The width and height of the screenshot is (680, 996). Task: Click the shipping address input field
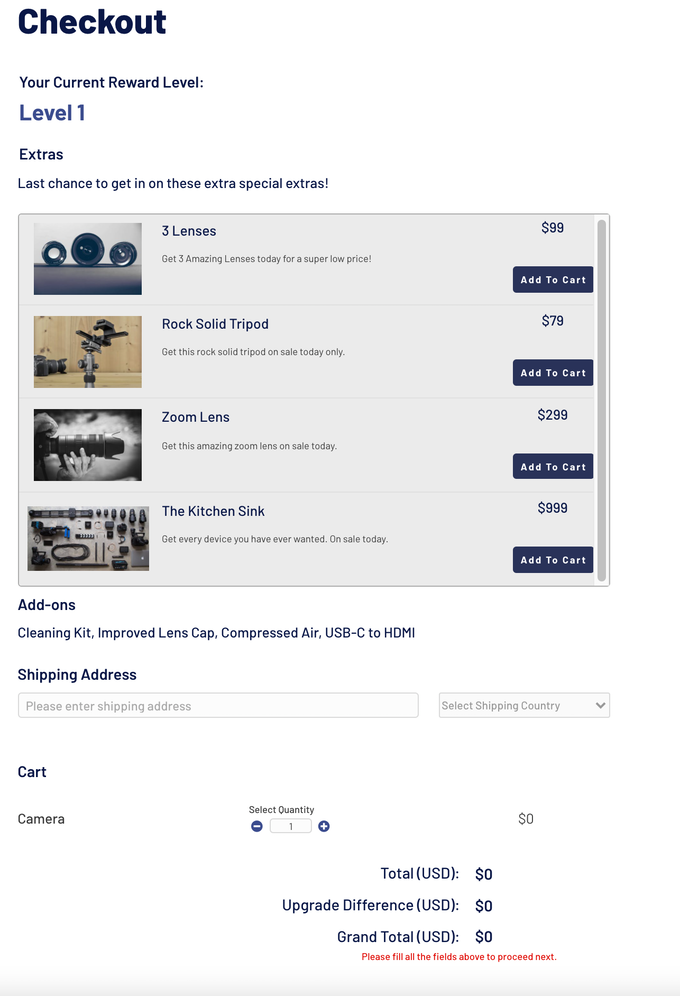218,706
